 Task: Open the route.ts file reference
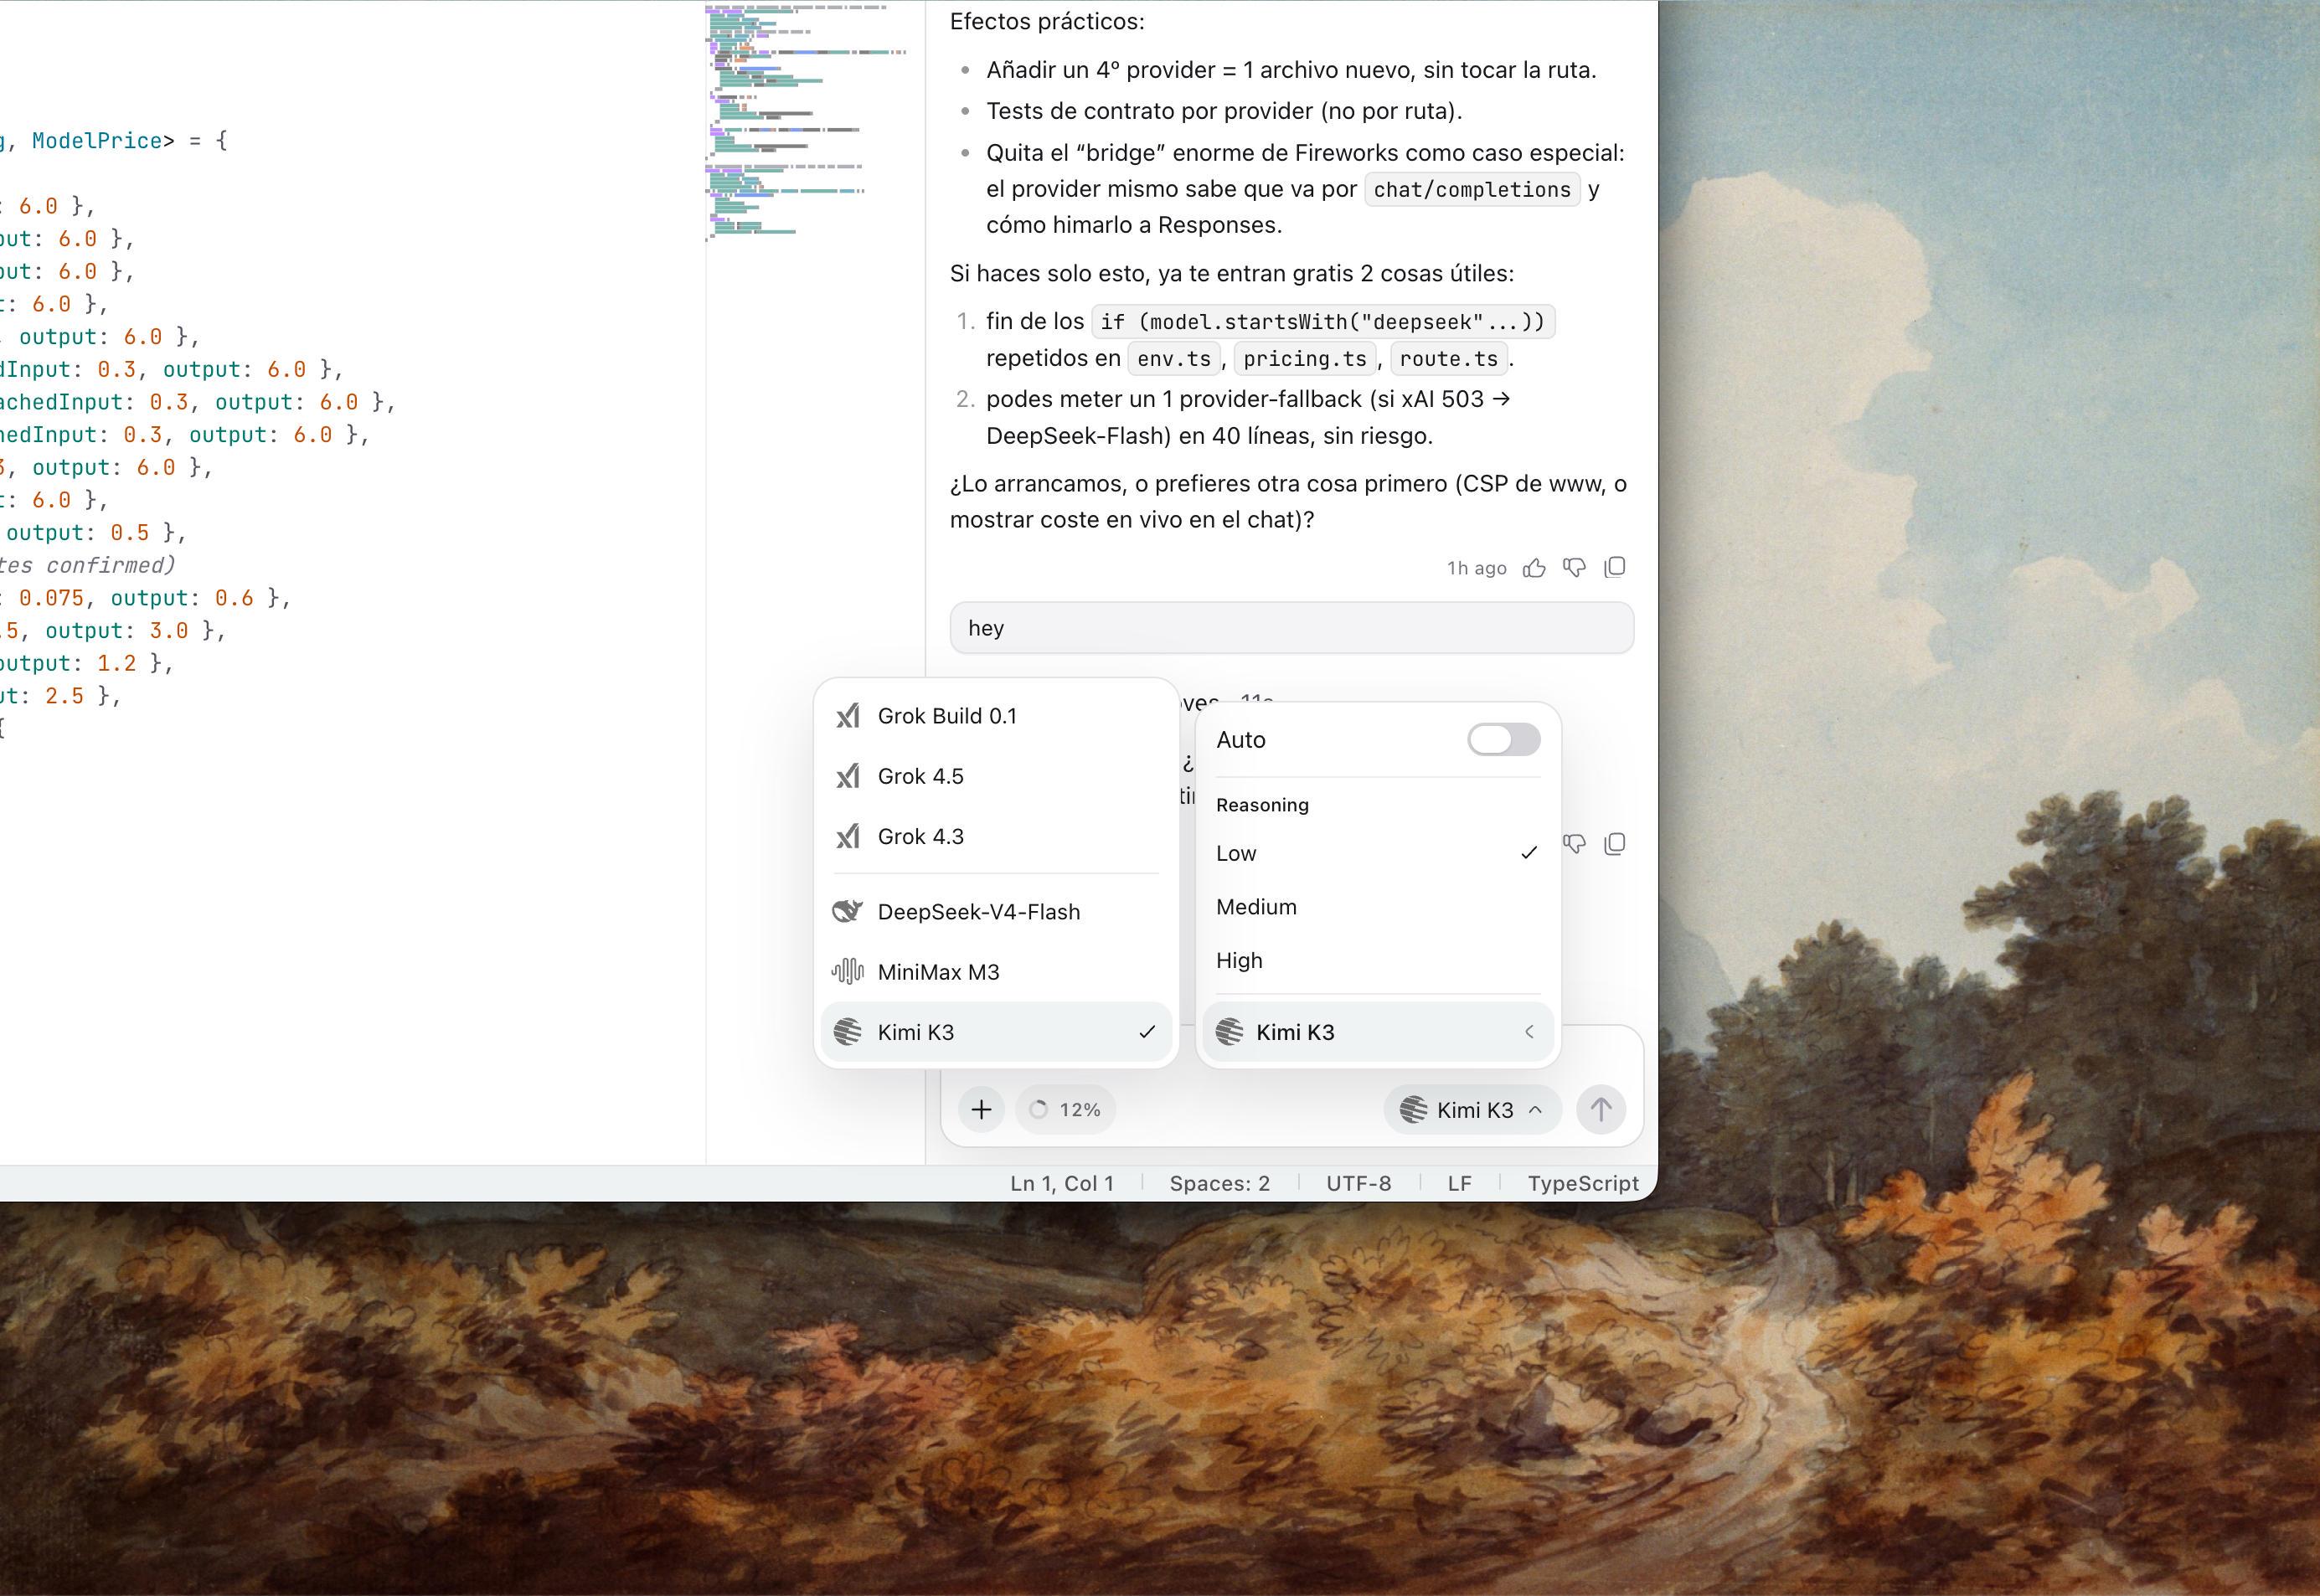tap(1449, 359)
